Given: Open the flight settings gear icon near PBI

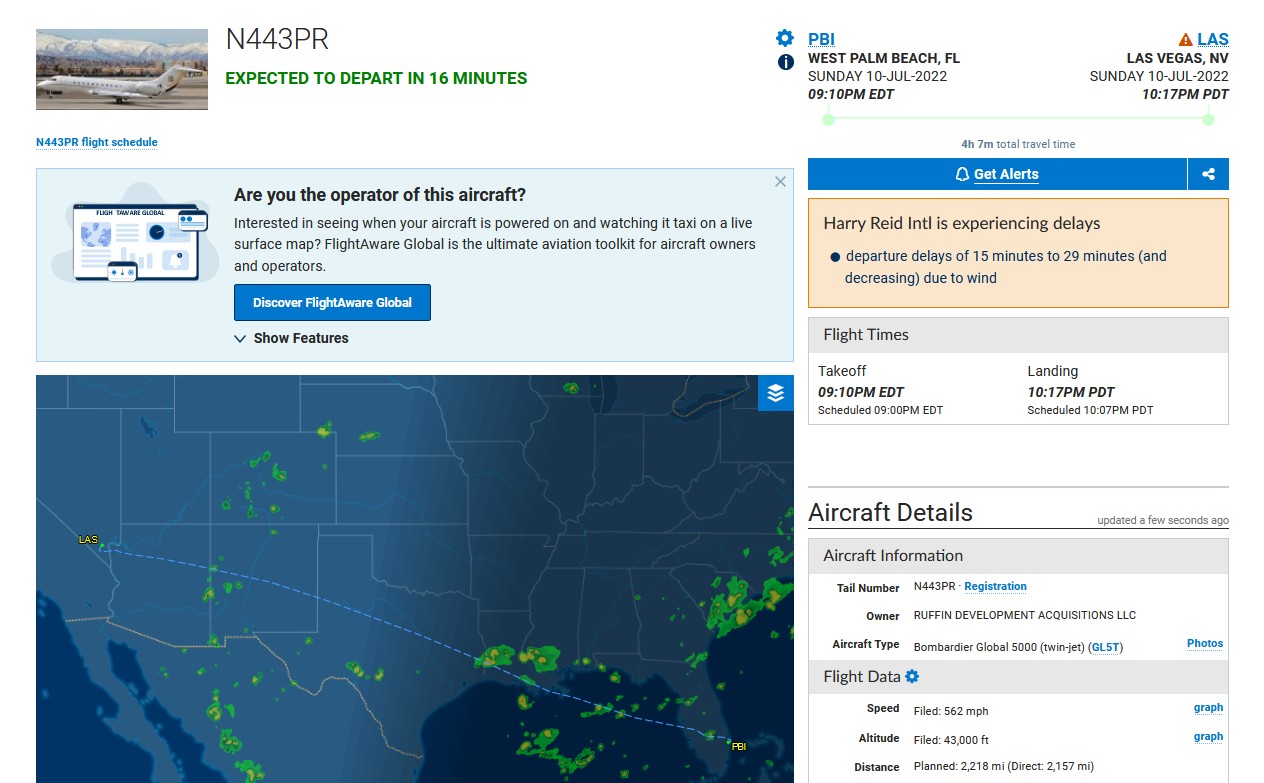Looking at the screenshot, I should click(x=785, y=38).
